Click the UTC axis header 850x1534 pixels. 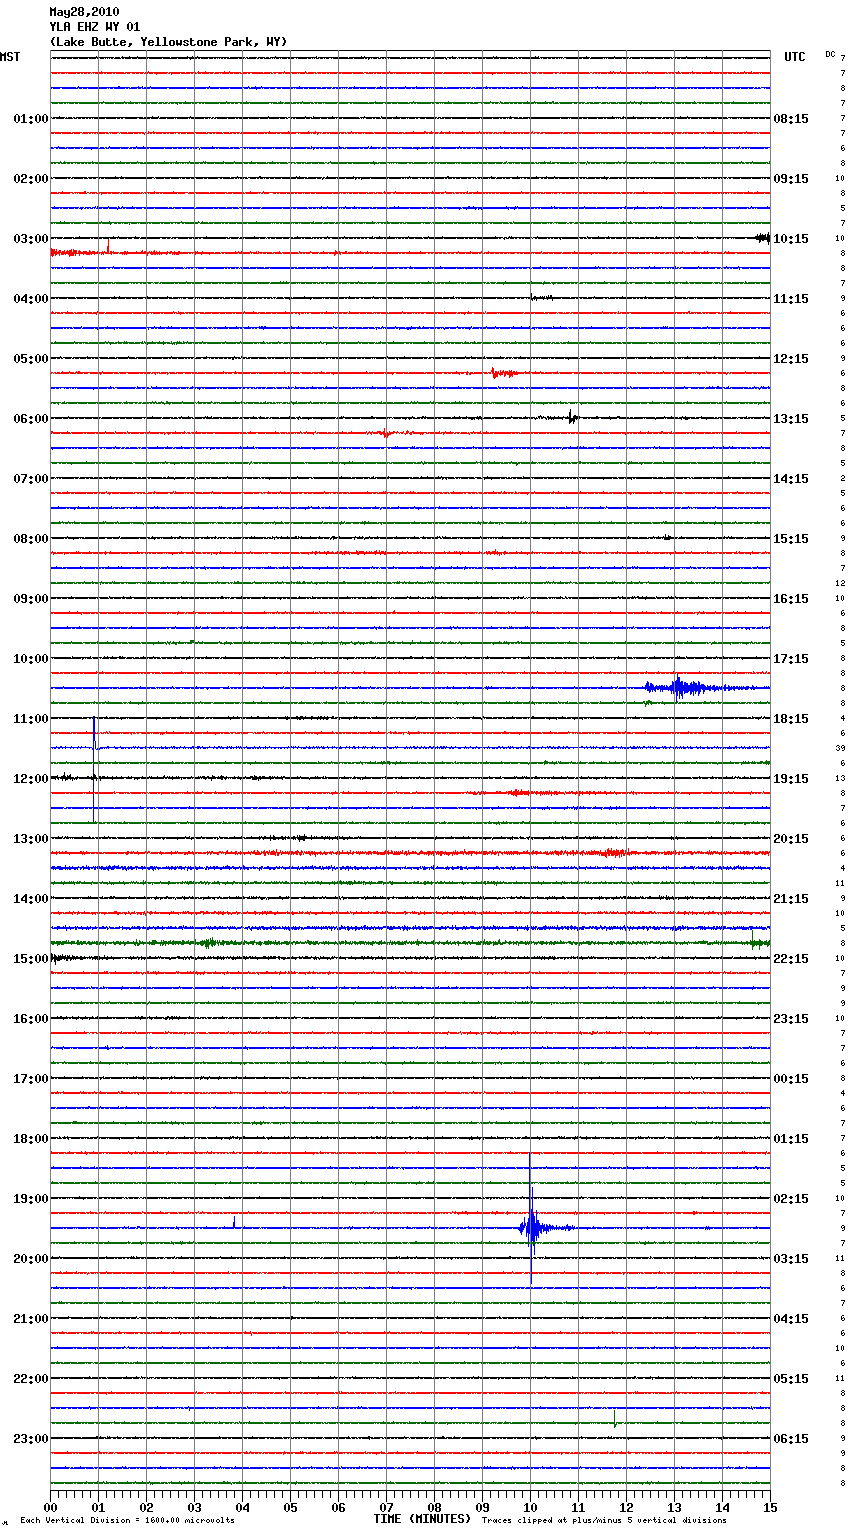click(x=794, y=57)
